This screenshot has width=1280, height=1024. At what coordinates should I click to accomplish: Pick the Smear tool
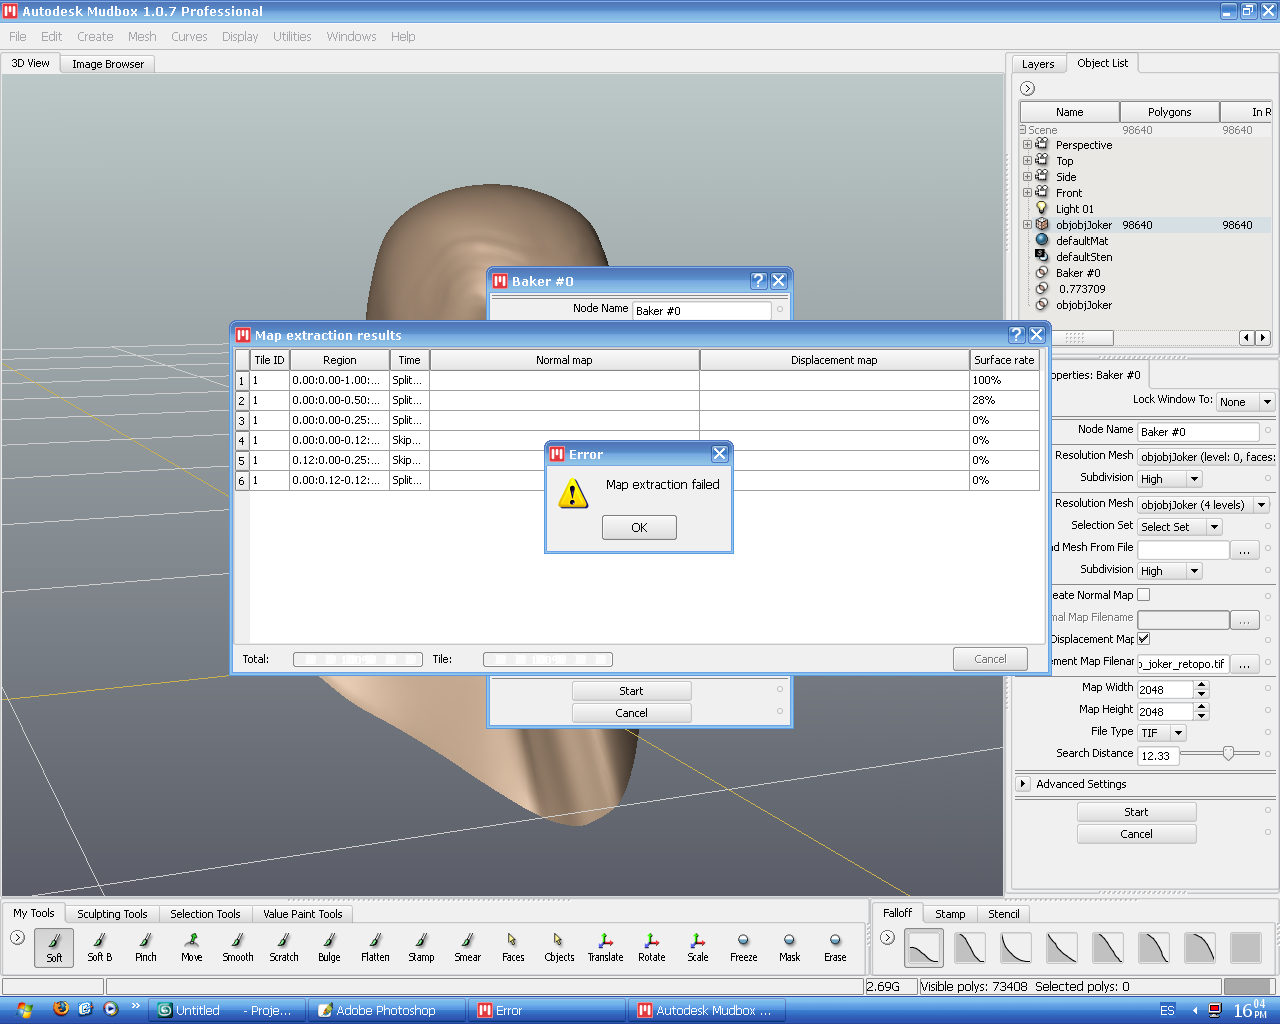(468, 946)
